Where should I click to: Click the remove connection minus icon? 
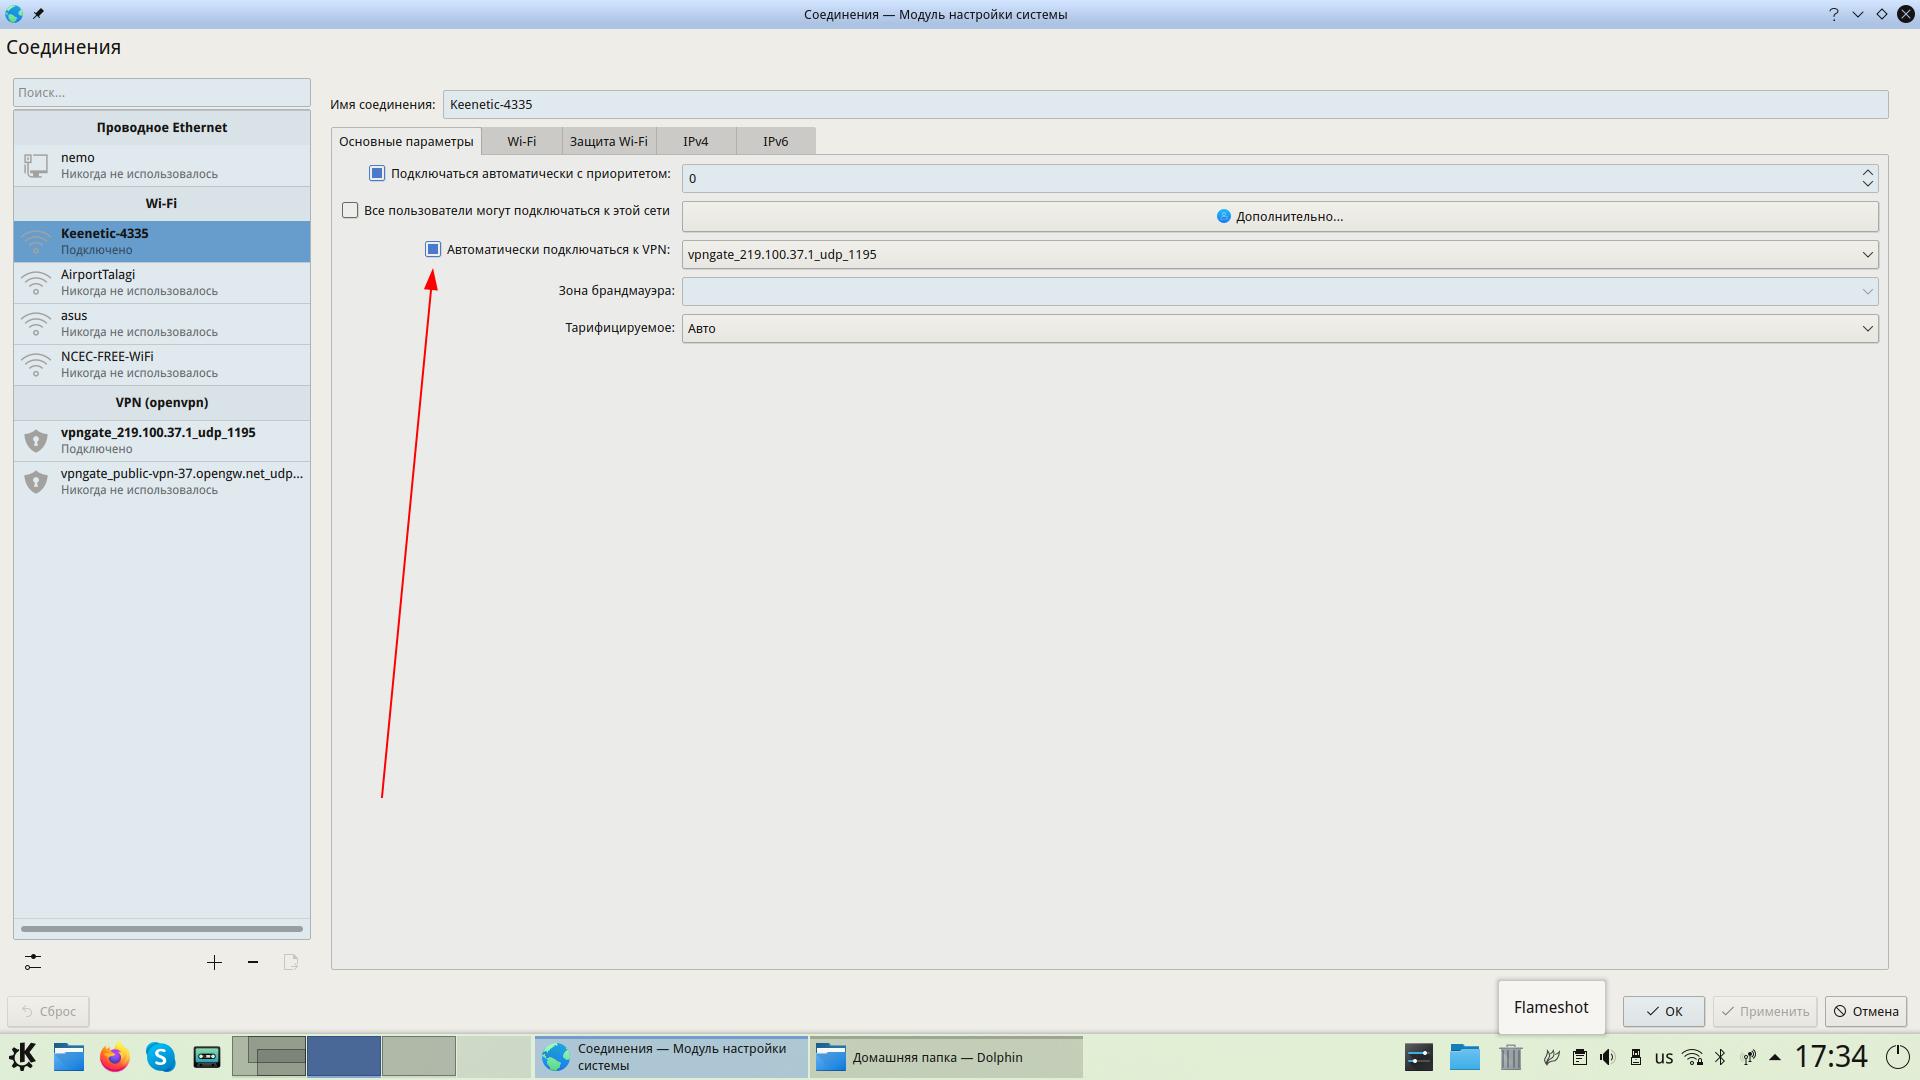(x=253, y=962)
